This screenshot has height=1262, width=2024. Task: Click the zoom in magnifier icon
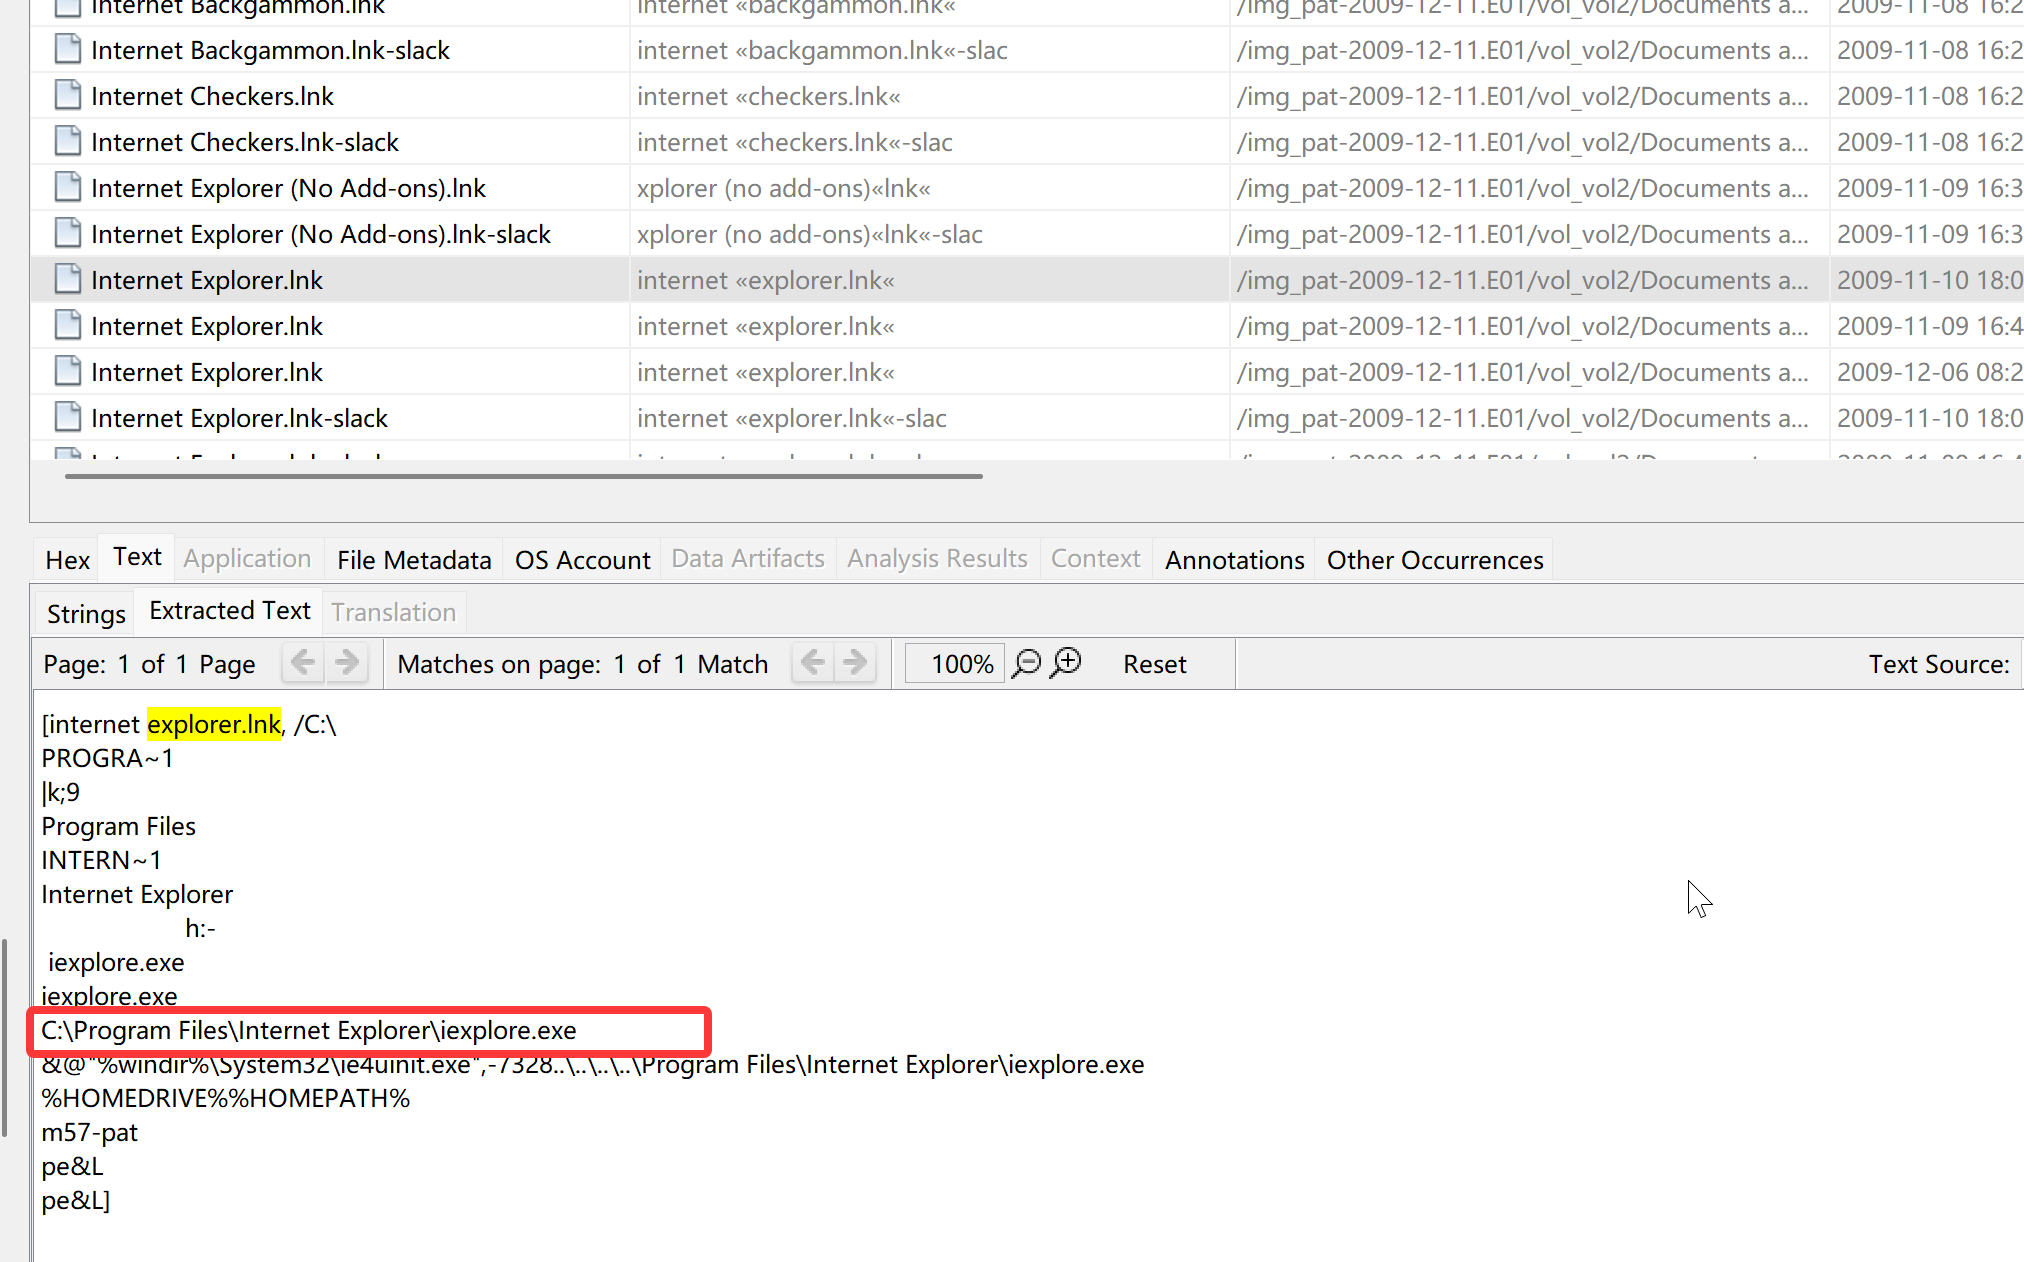tap(1067, 663)
